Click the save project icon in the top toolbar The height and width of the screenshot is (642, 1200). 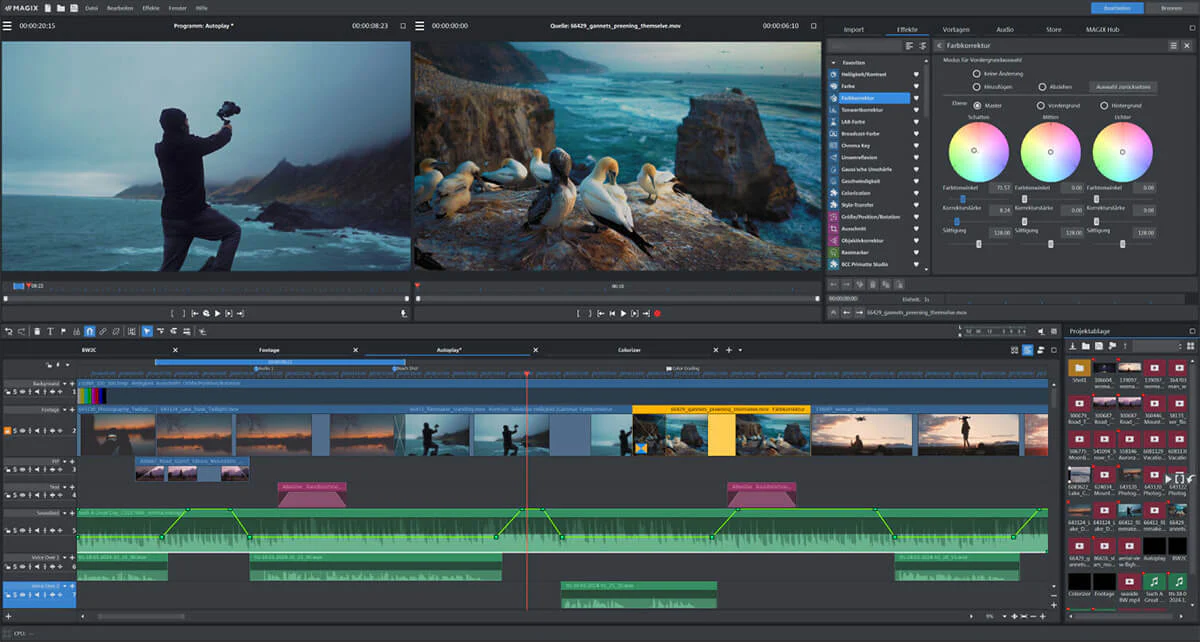click(x=73, y=6)
